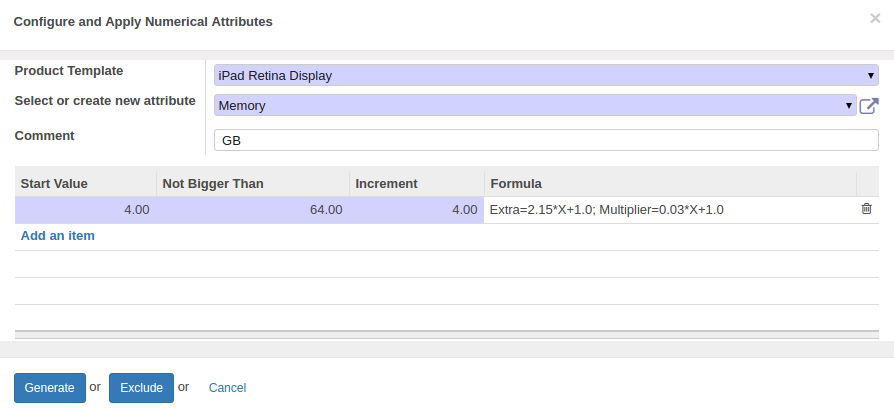Screen dimensions: 894x410
Task: Select the iPad Retina Display field
Action: tap(546, 75)
